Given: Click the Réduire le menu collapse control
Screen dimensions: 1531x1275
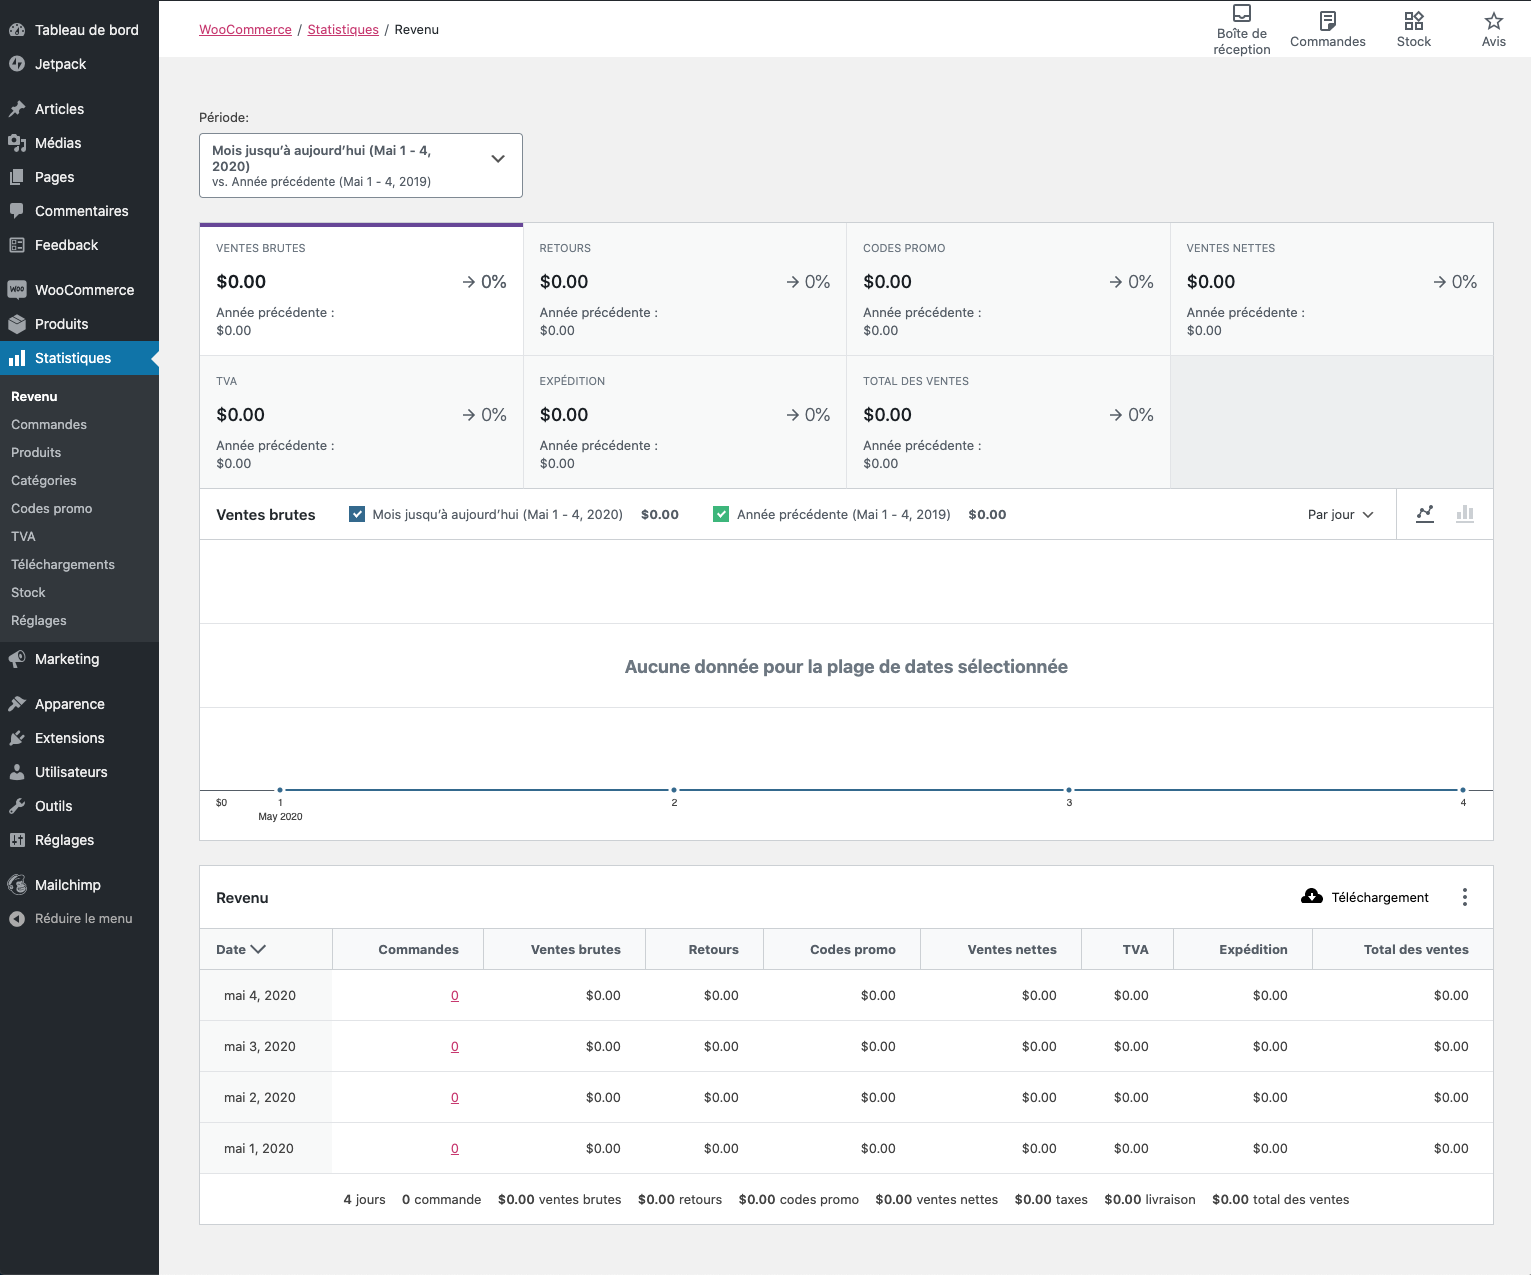Looking at the screenshot, I should click(70, 918).
